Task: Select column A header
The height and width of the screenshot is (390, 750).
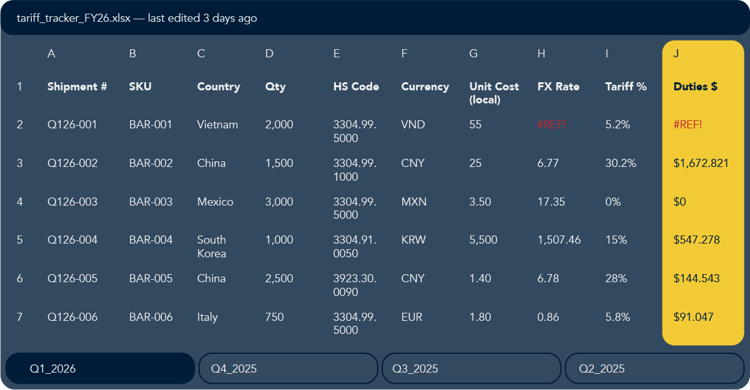Action: coord(51,54)
